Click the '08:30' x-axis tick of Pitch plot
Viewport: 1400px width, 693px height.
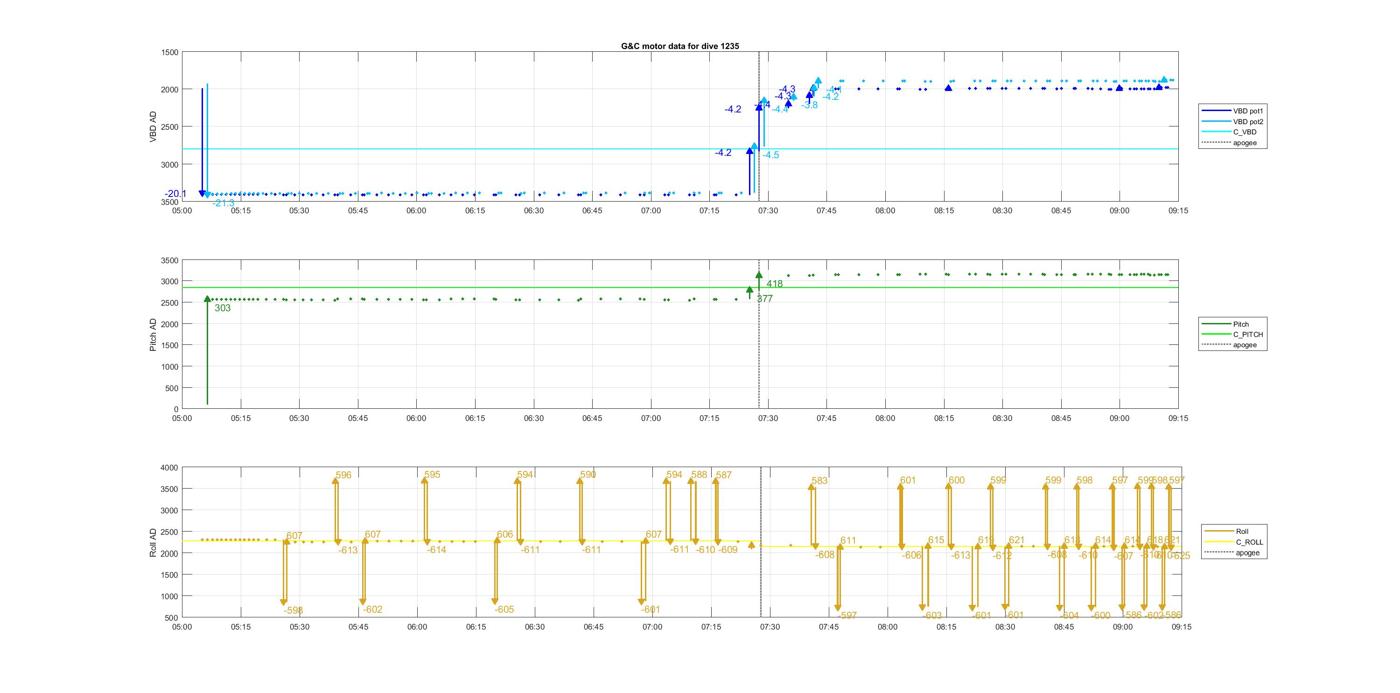pos(1002,419)
